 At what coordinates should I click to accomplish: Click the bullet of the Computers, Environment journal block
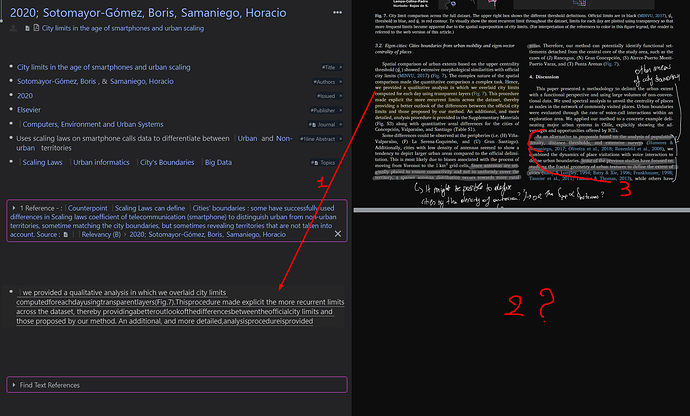click(x=11, y=124)
